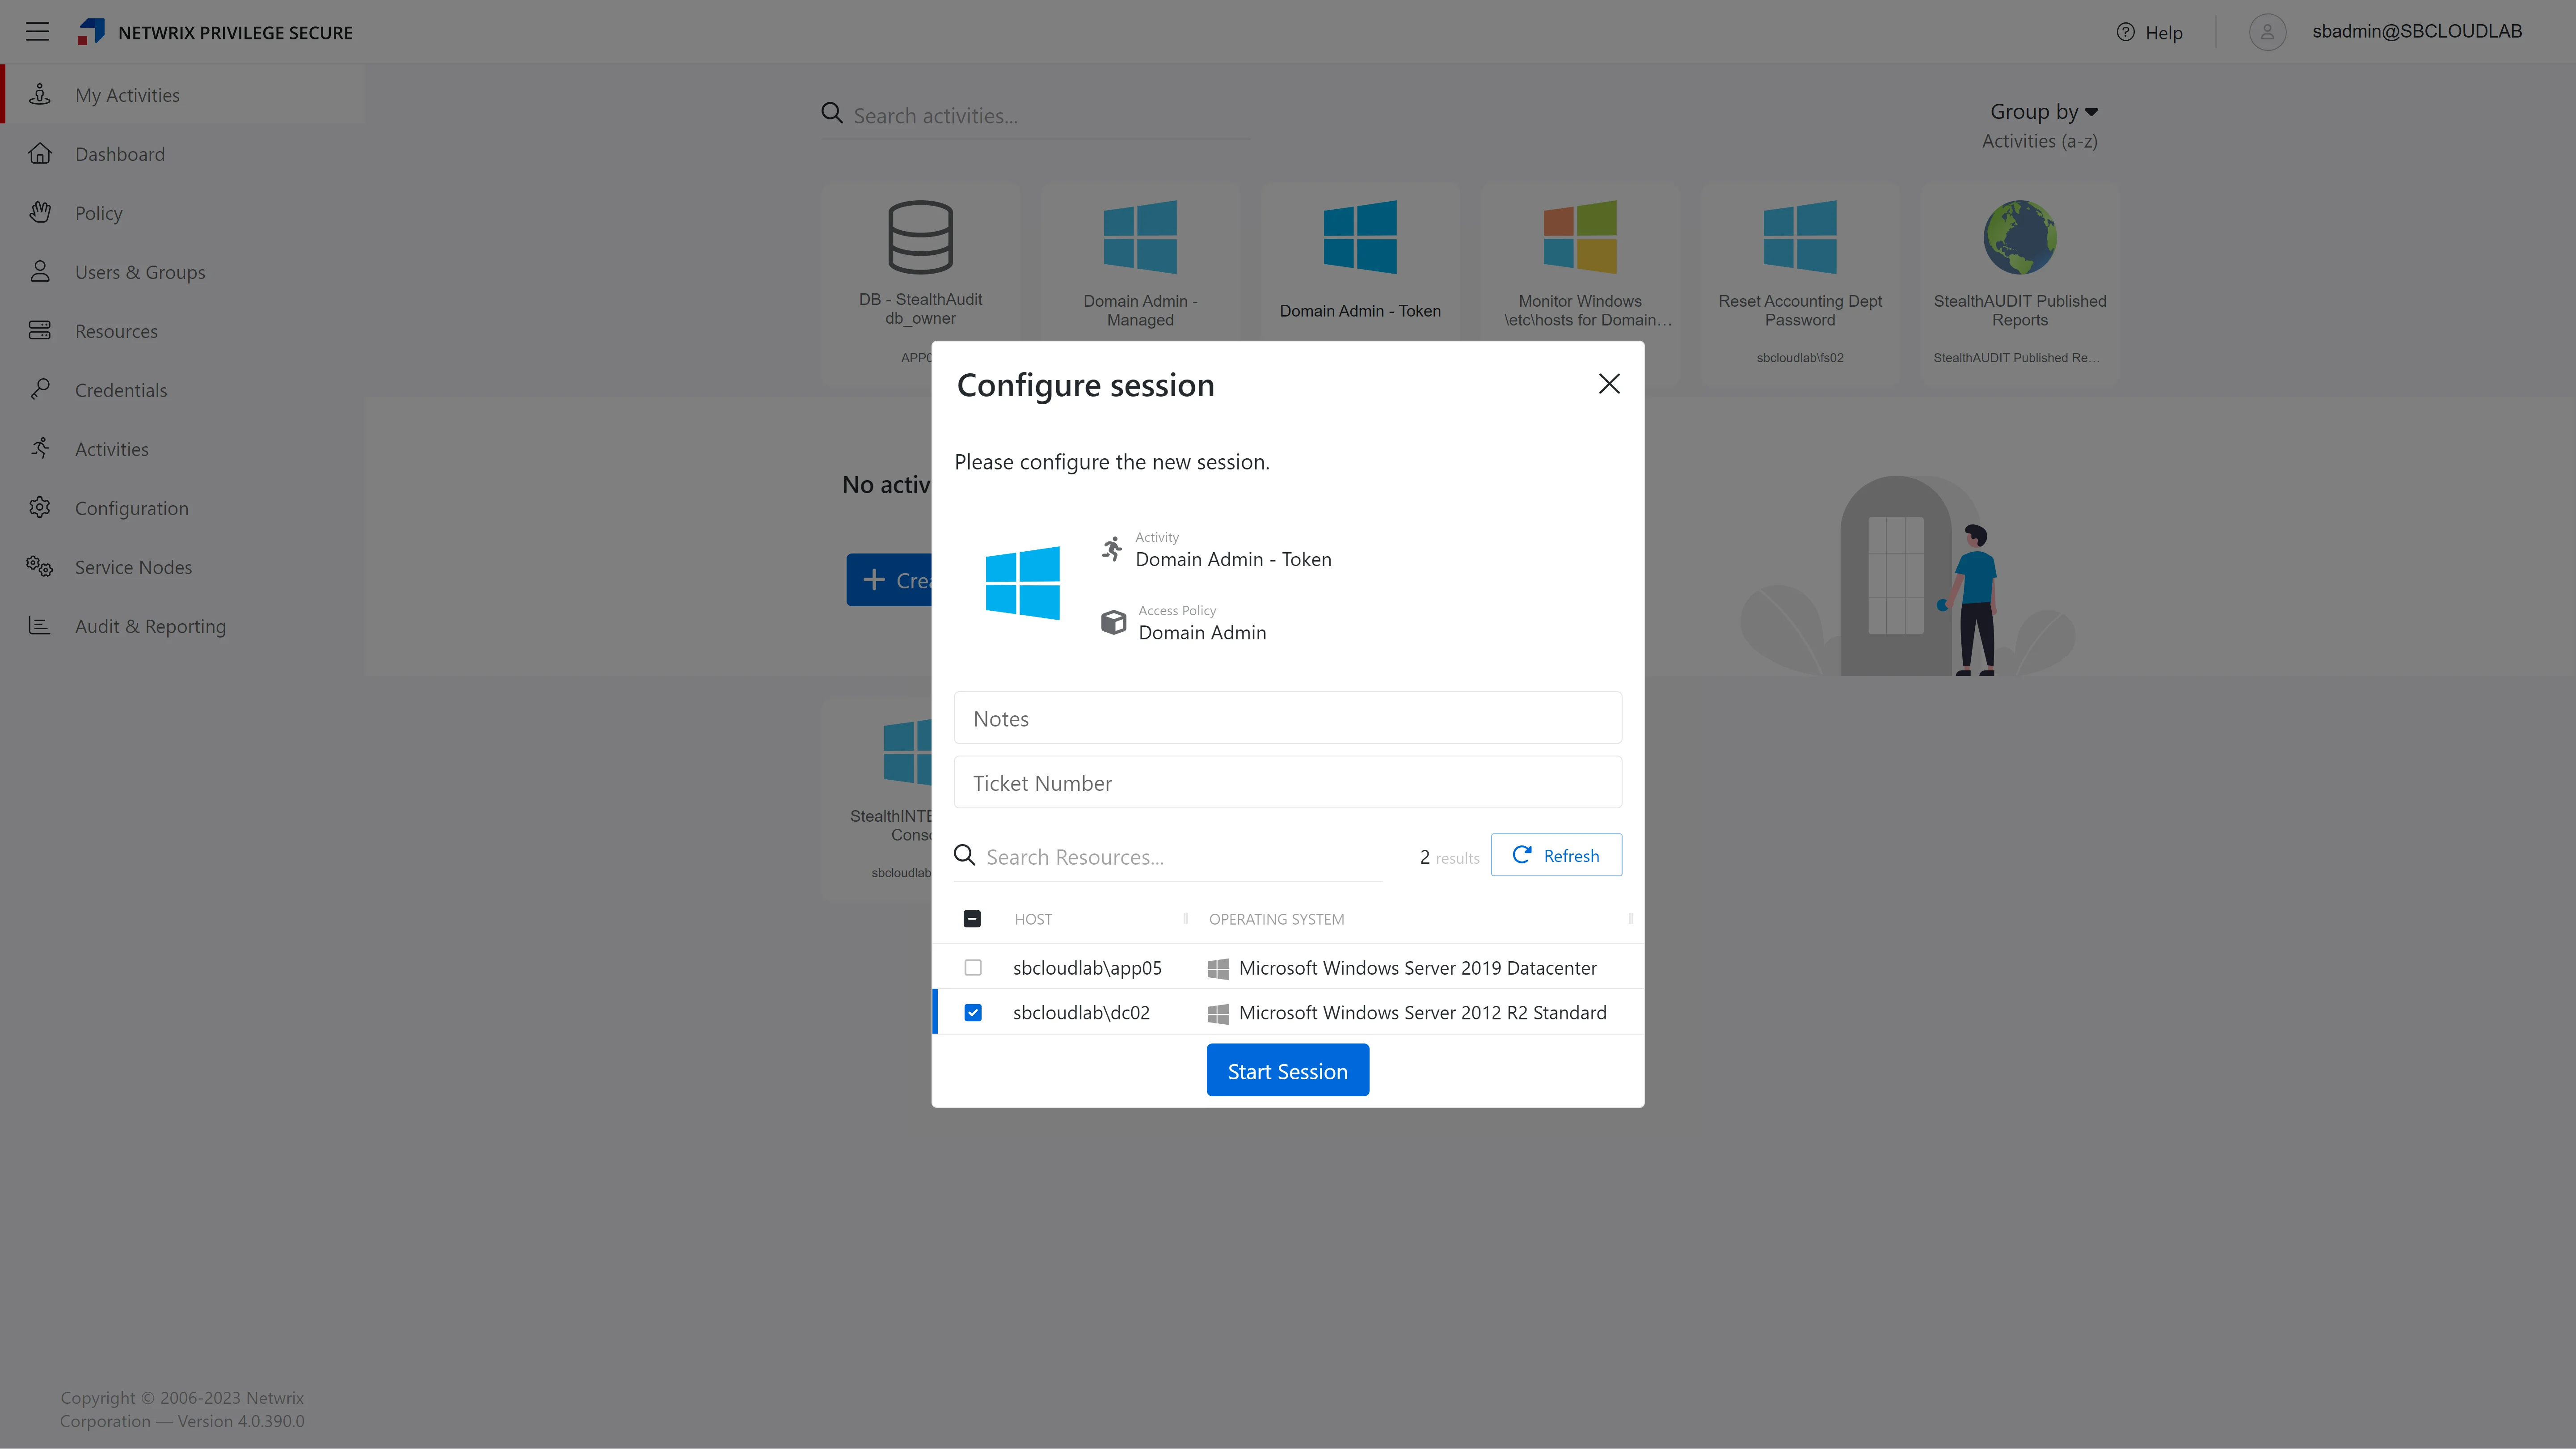Click the Service Nodes gears icon

click(40, 567)
